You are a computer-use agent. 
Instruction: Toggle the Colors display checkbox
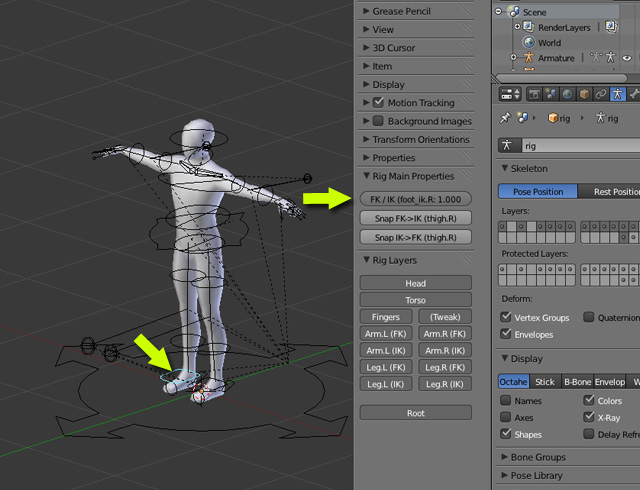pyautogui.click(x=589, y=400)
